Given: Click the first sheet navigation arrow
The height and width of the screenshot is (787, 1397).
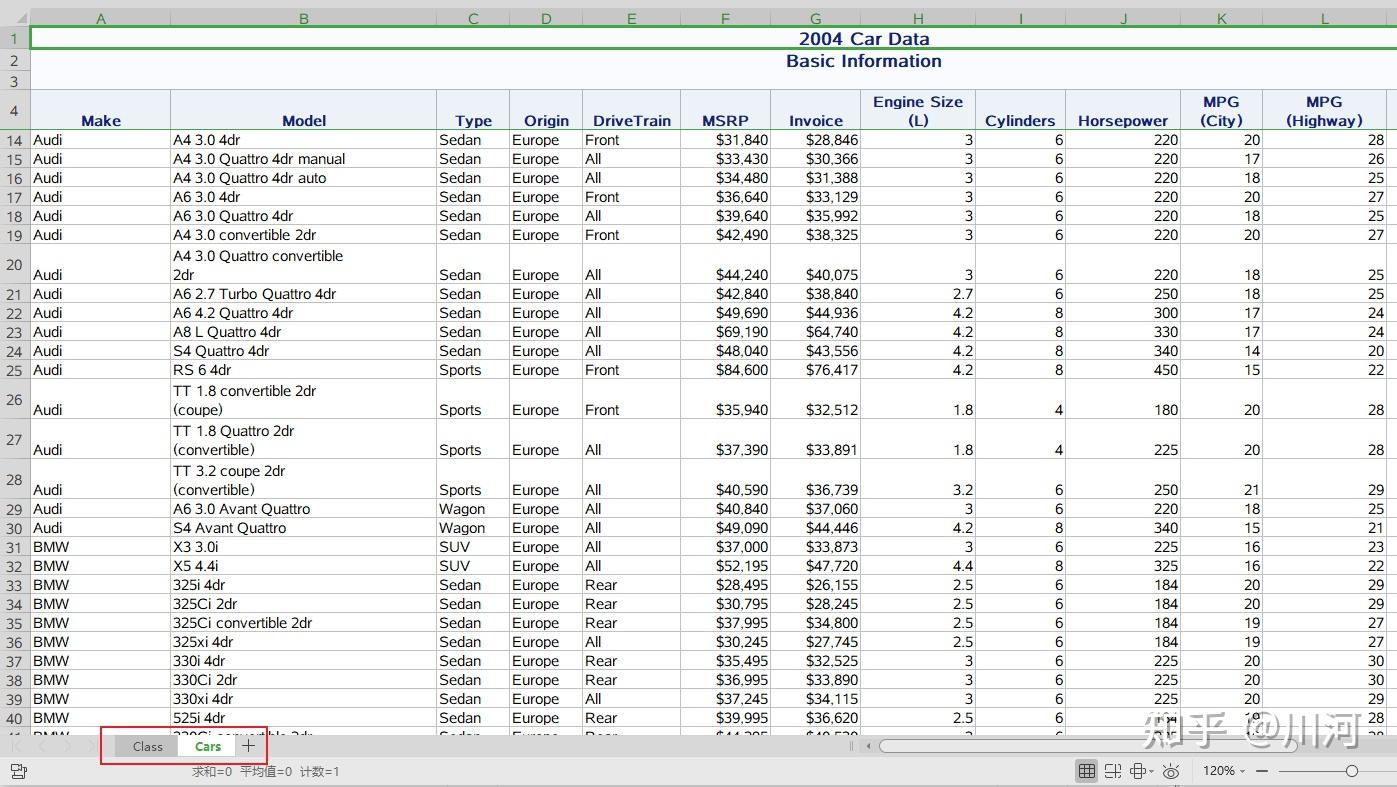Looking at the screenshot, I should (16, 746).
